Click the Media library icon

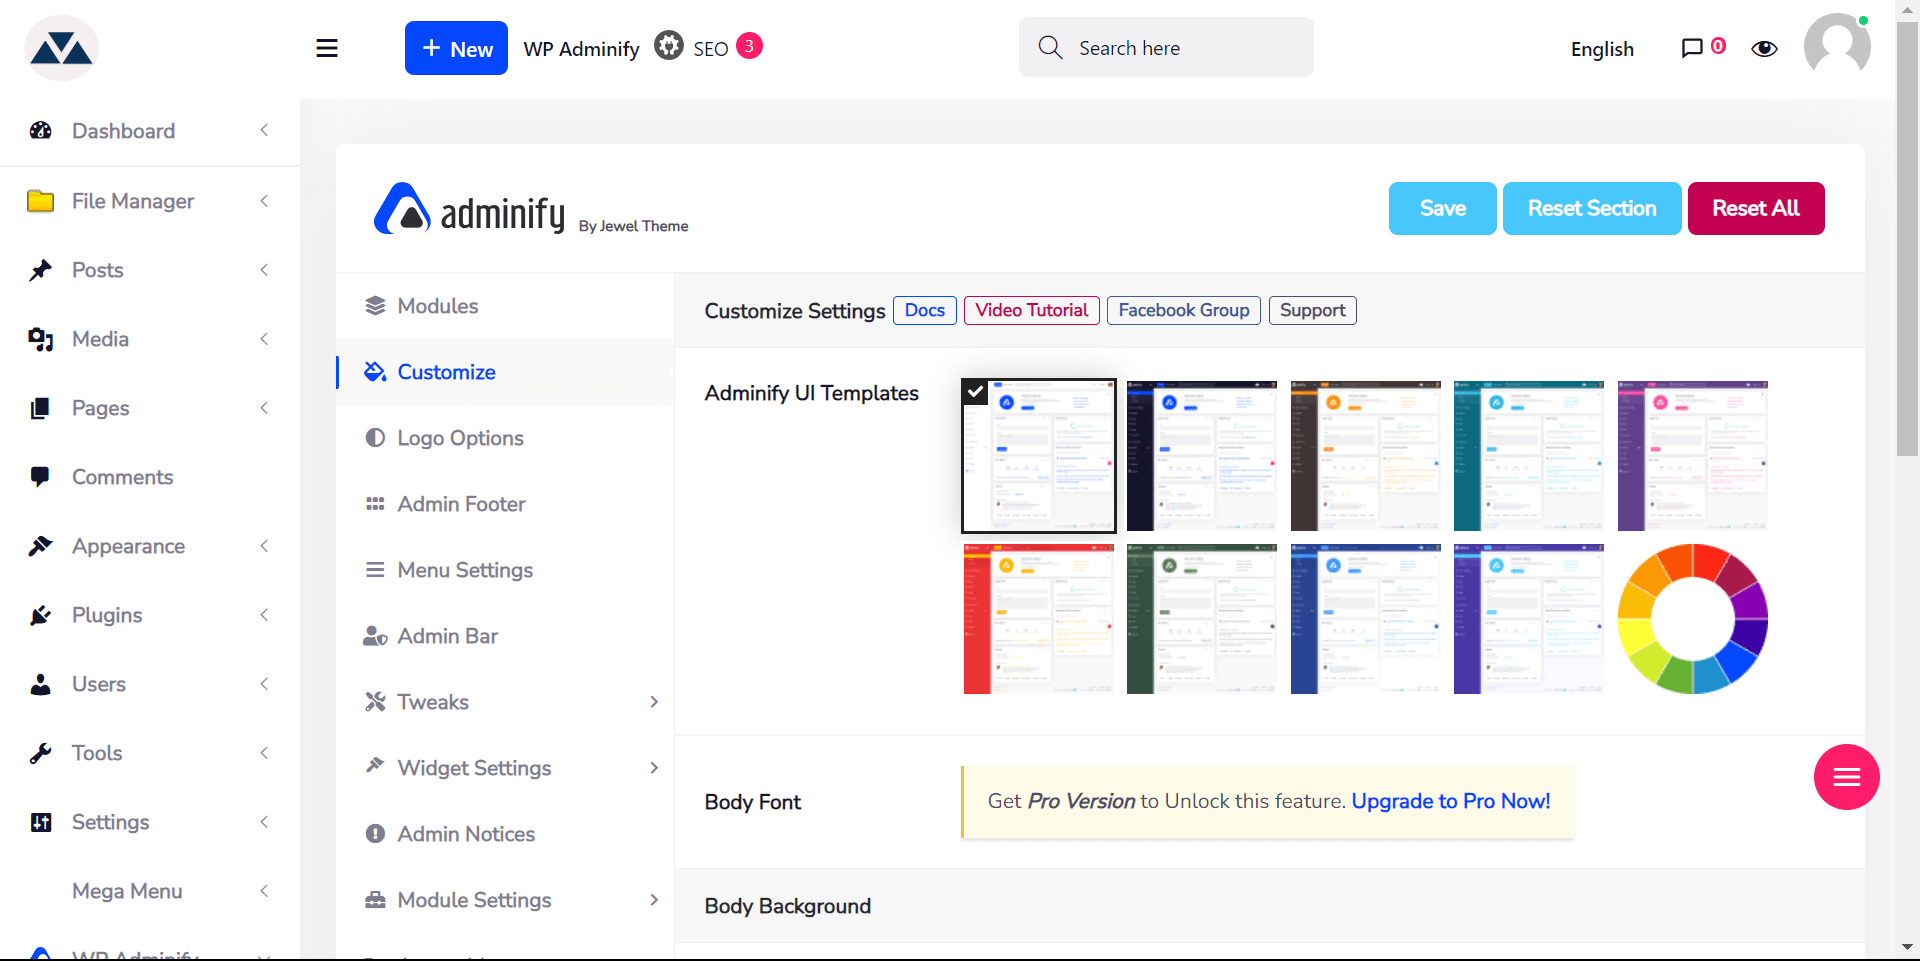(x=40, y=339)
